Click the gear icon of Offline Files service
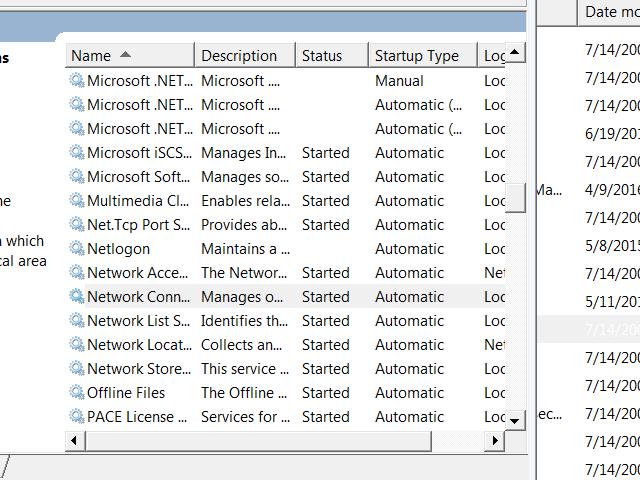 (x=77, y=393)
